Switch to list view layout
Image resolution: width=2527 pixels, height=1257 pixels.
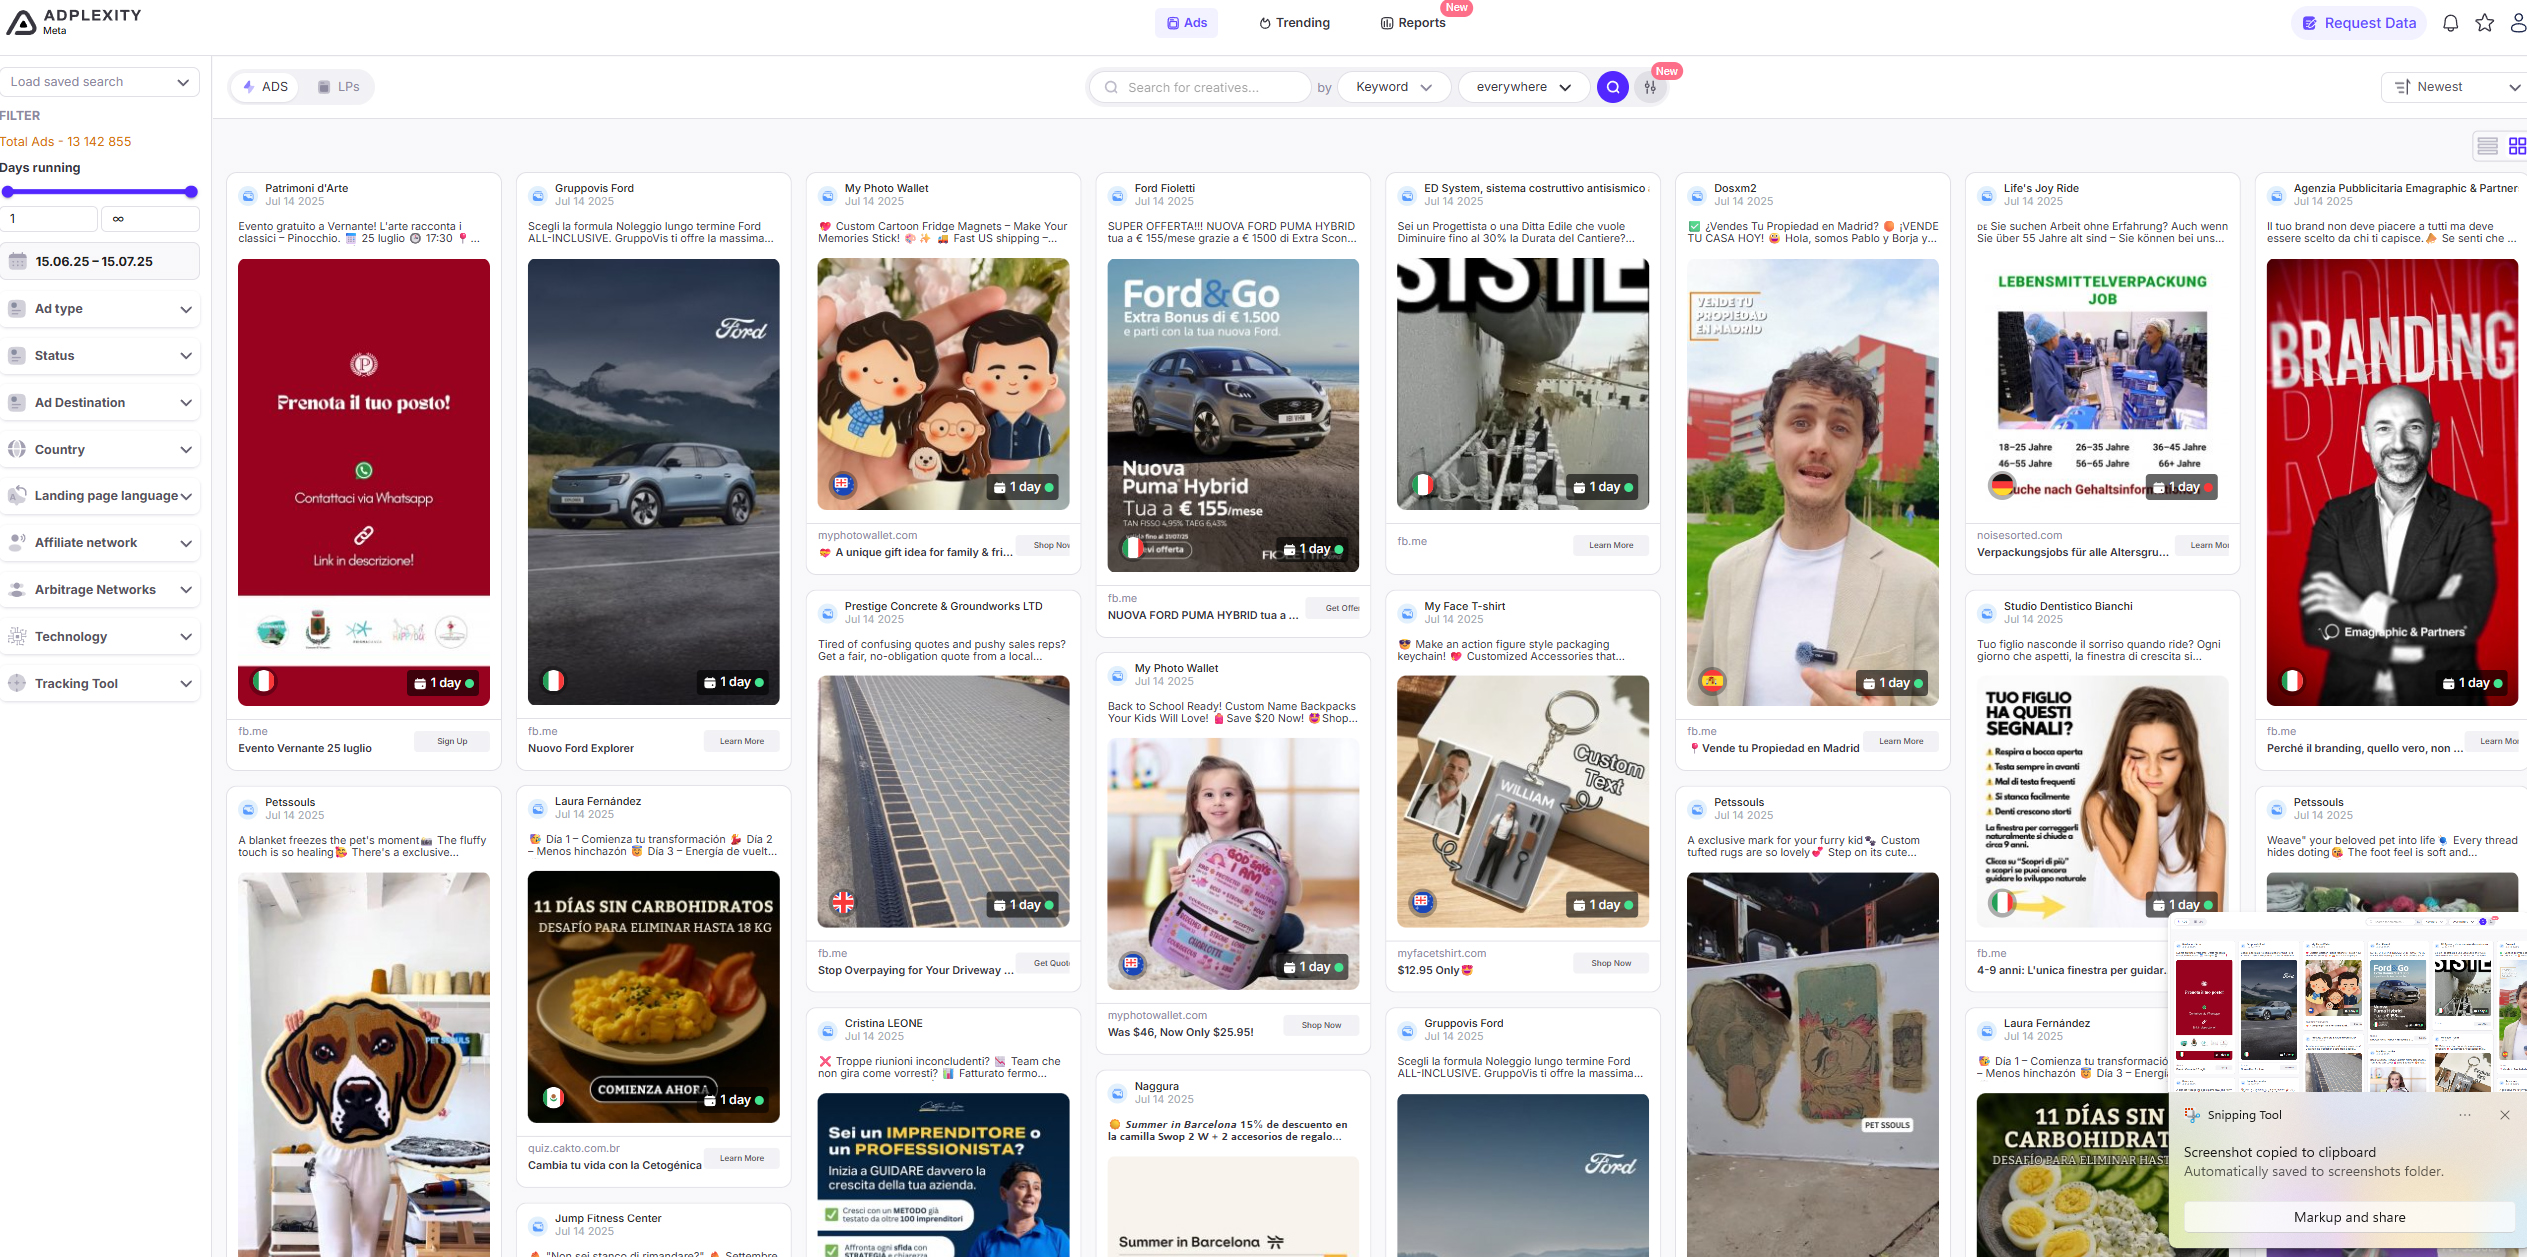click(2488, 146)
